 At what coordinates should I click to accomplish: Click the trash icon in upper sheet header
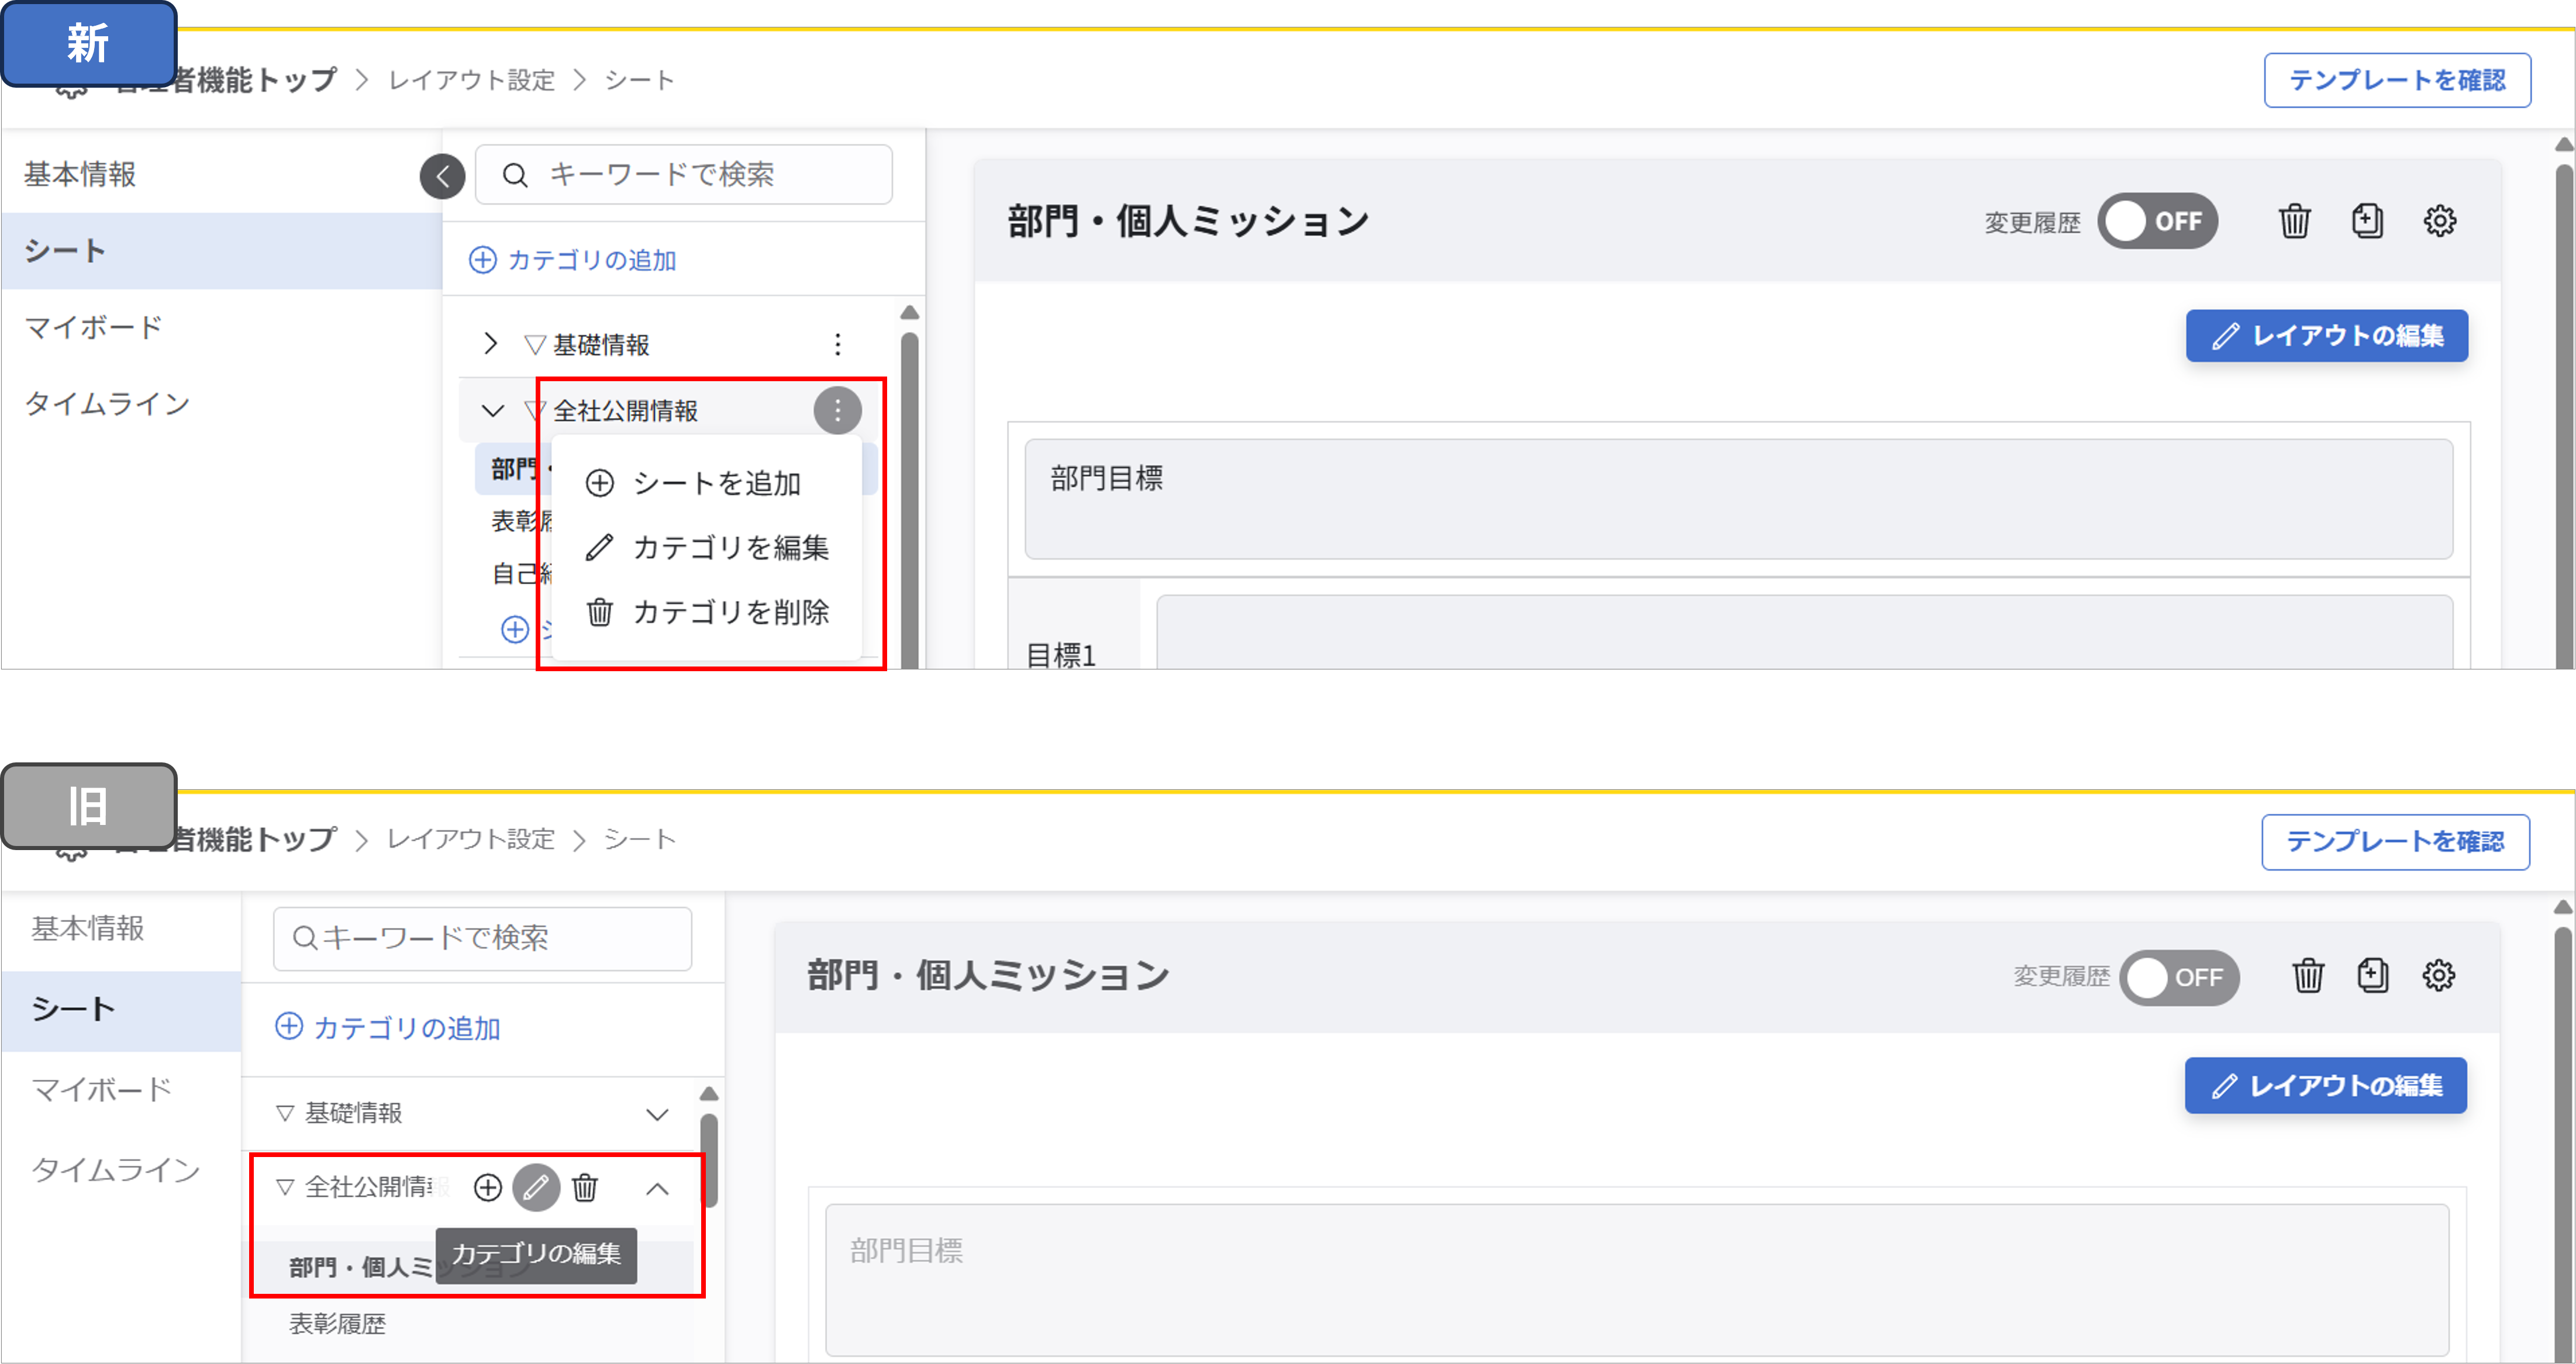tap(2294, 221)
